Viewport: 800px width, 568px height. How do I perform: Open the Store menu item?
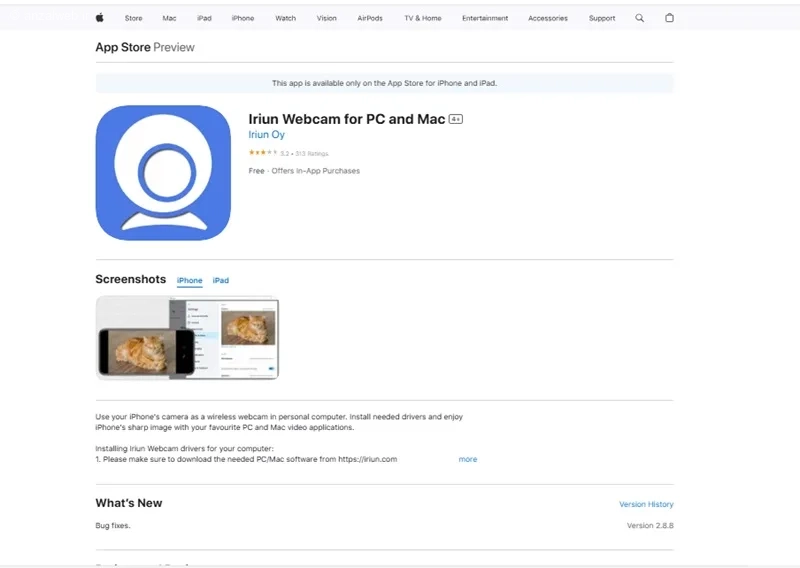134,18
